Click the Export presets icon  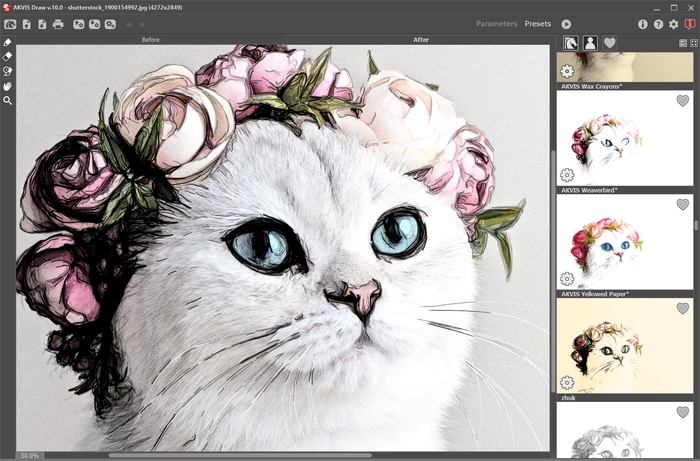click(94, 24)
